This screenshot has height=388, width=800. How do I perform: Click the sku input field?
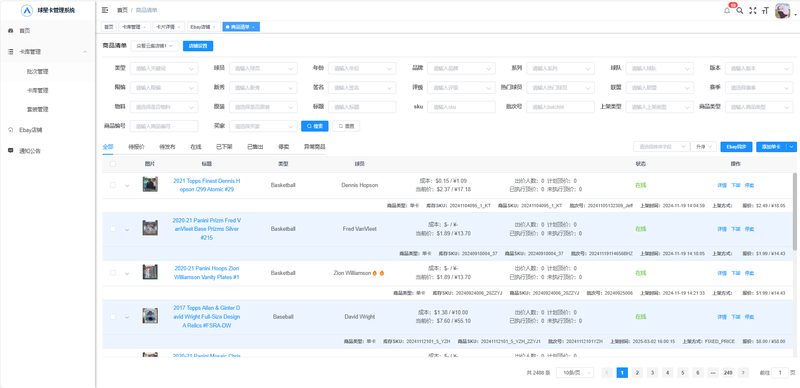click(x=461, y=107)
